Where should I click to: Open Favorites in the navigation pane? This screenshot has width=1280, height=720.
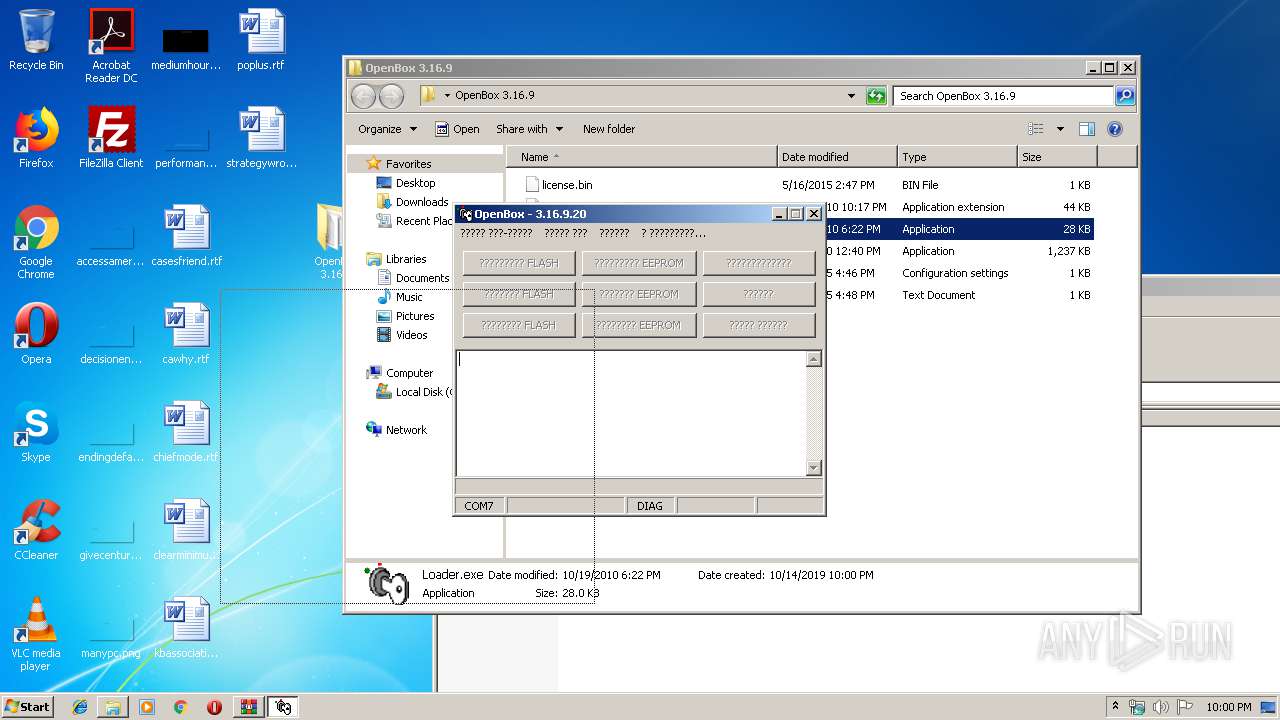point(399,164)
